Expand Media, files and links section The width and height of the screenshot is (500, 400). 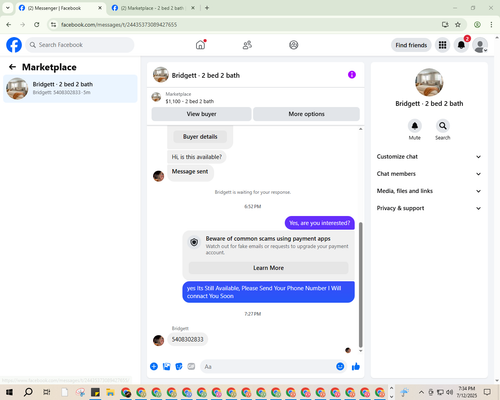(x=429, y=191)
